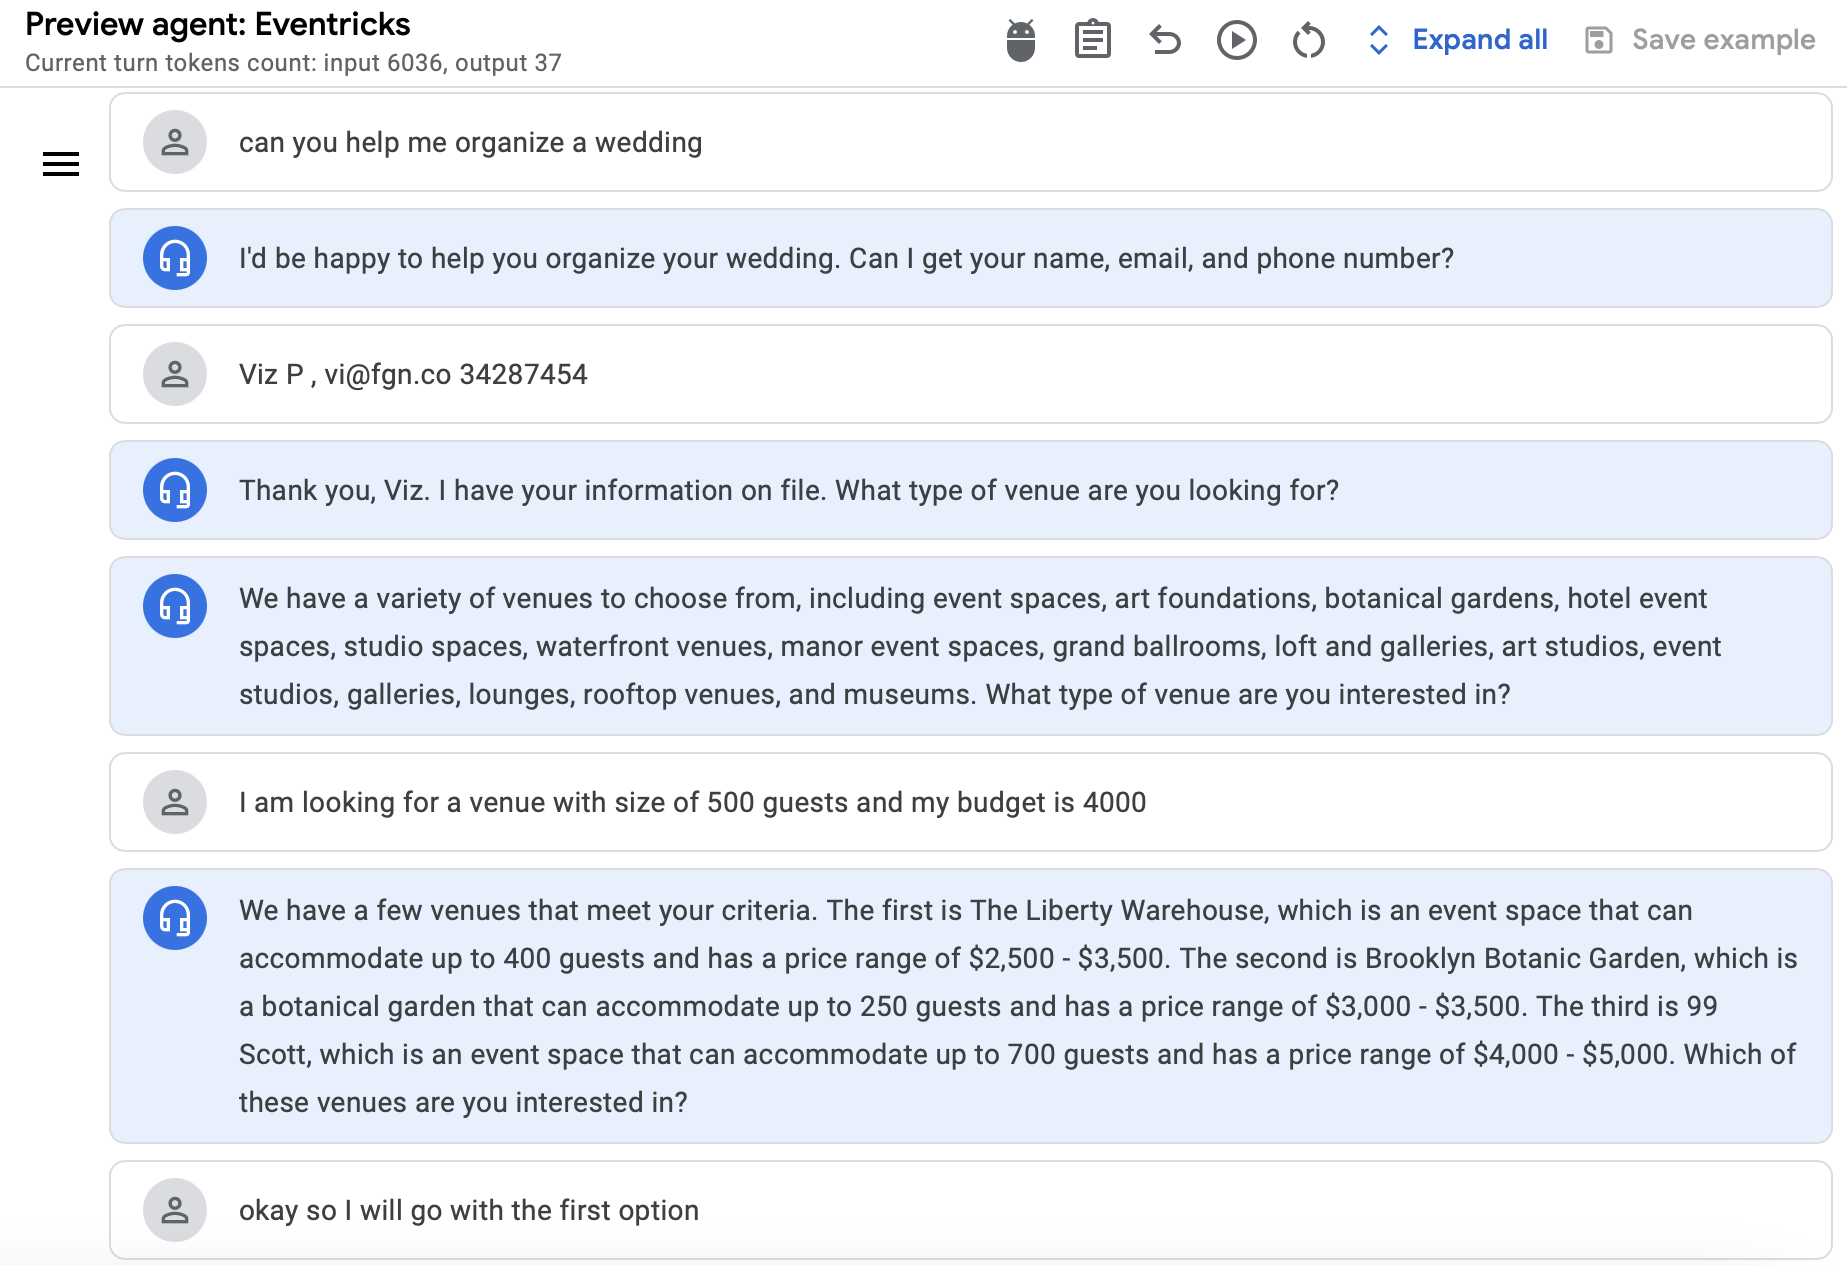The height and width of the screenshot is (1265, 1847).
Task: Click the play run button icon
Action: (1237, 40)
